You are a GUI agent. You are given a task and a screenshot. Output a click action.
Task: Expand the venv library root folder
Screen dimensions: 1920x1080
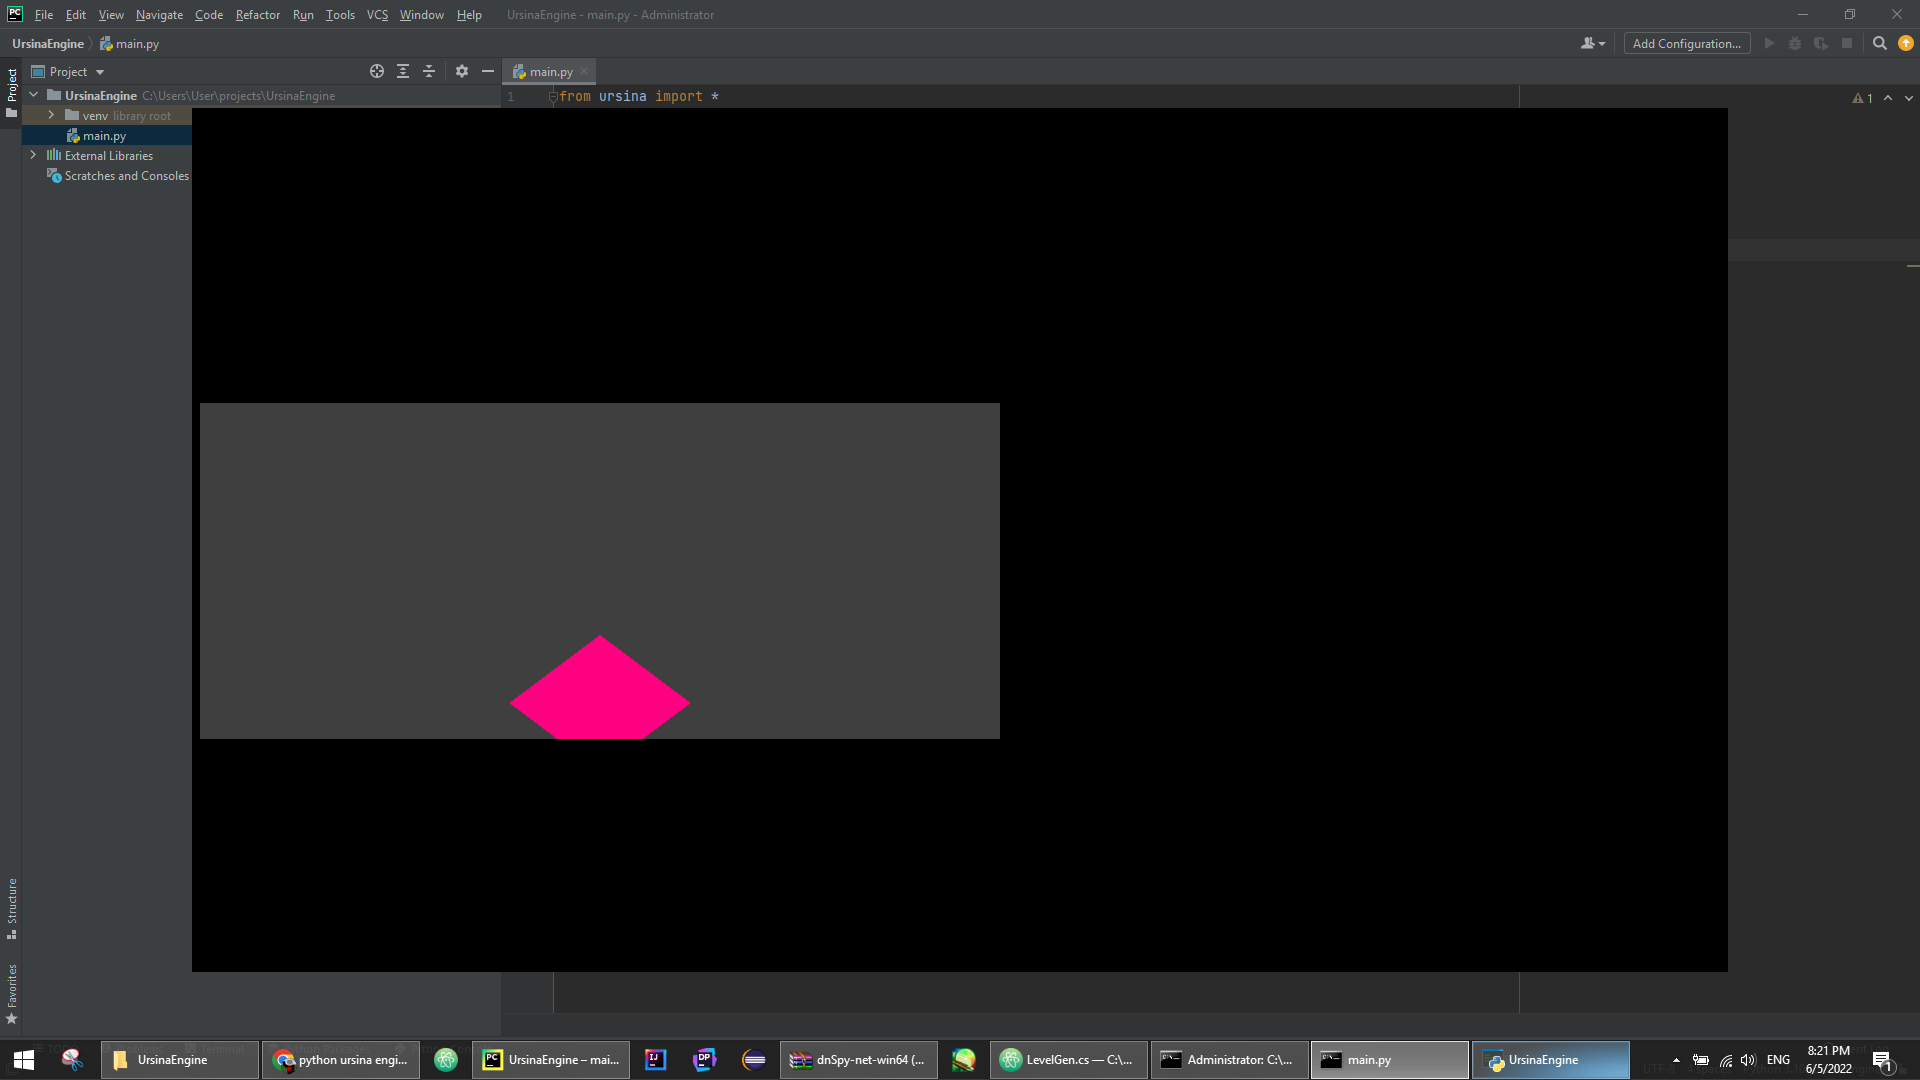click(x=51, y=116)
